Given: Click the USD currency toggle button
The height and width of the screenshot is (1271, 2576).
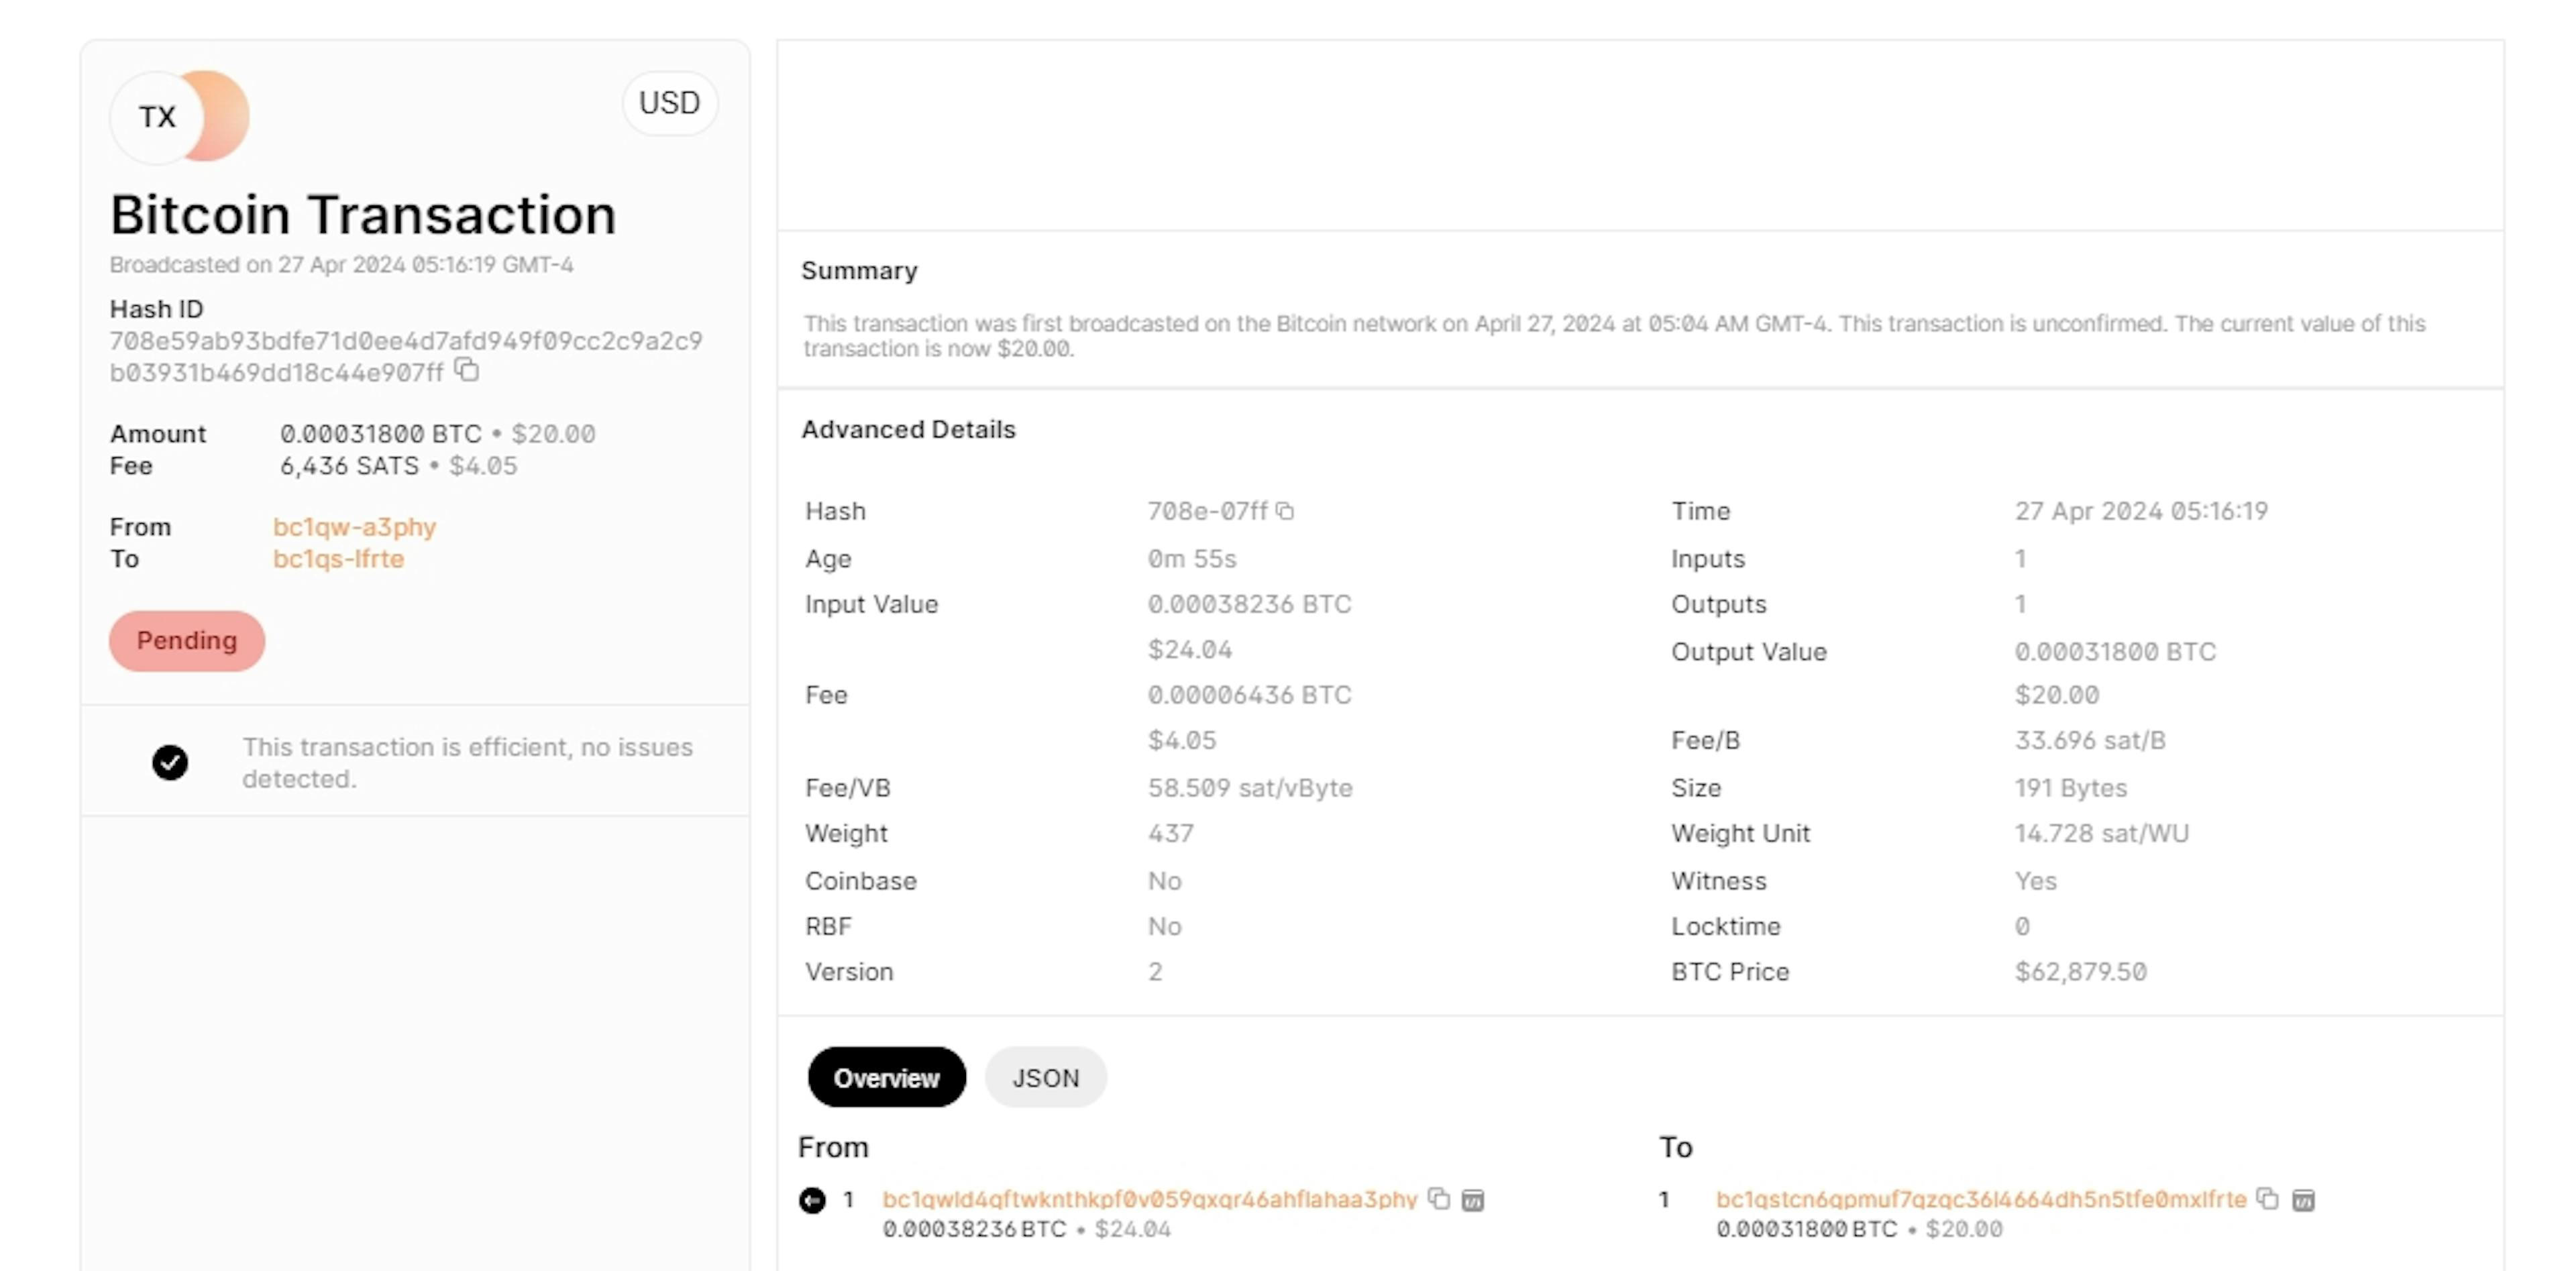Looking at the screenshot, I should click(x=669, y=103).
